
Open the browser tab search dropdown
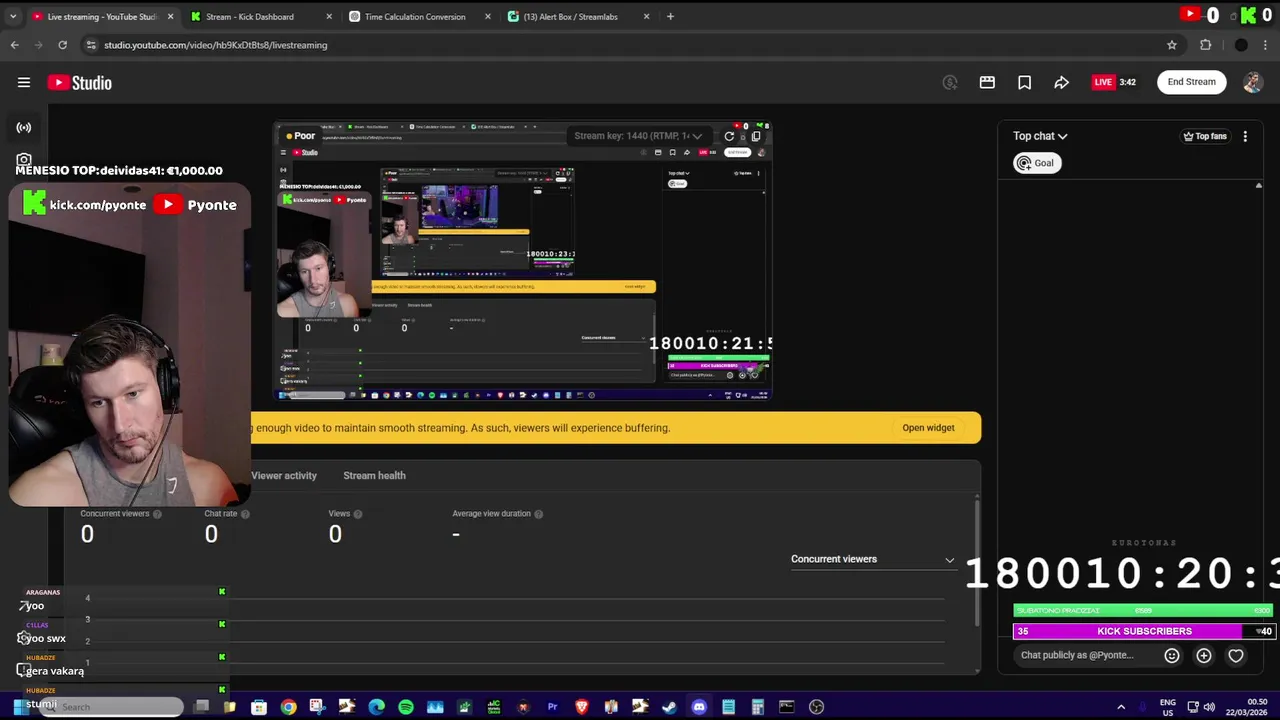tap(13, 16)
